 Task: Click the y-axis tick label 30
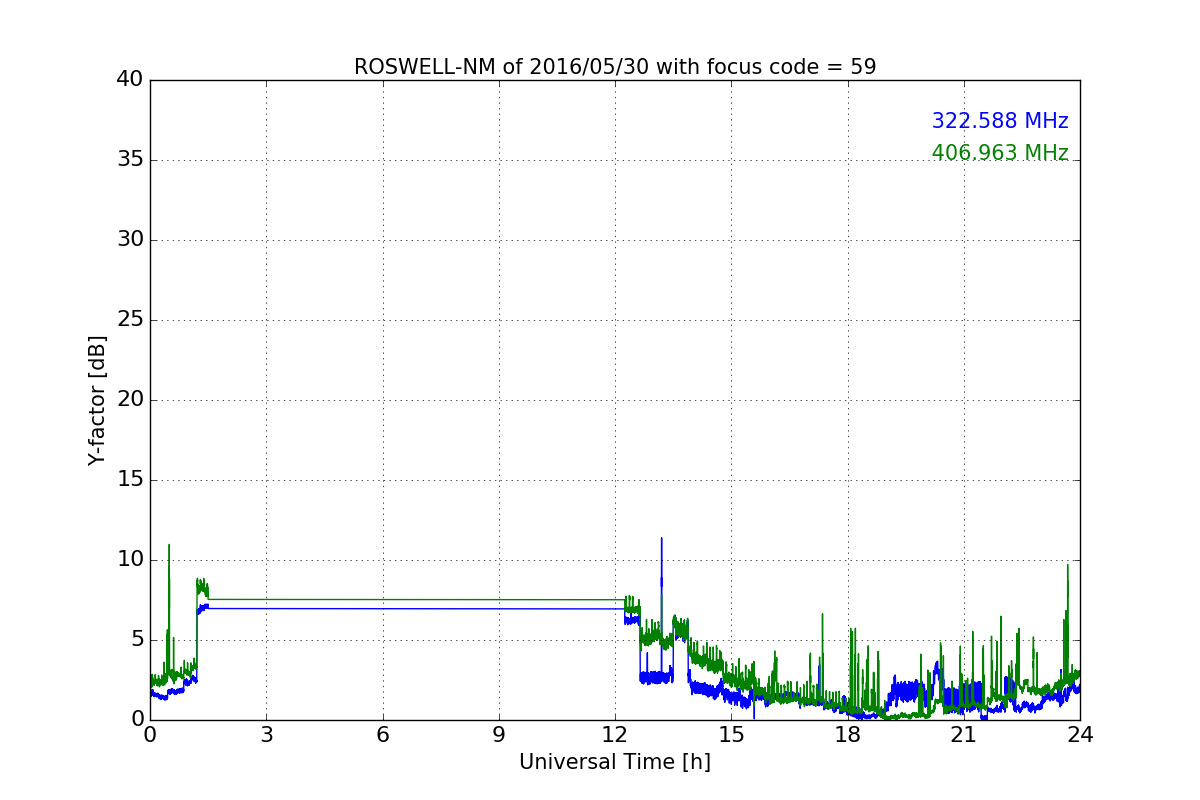130,240
